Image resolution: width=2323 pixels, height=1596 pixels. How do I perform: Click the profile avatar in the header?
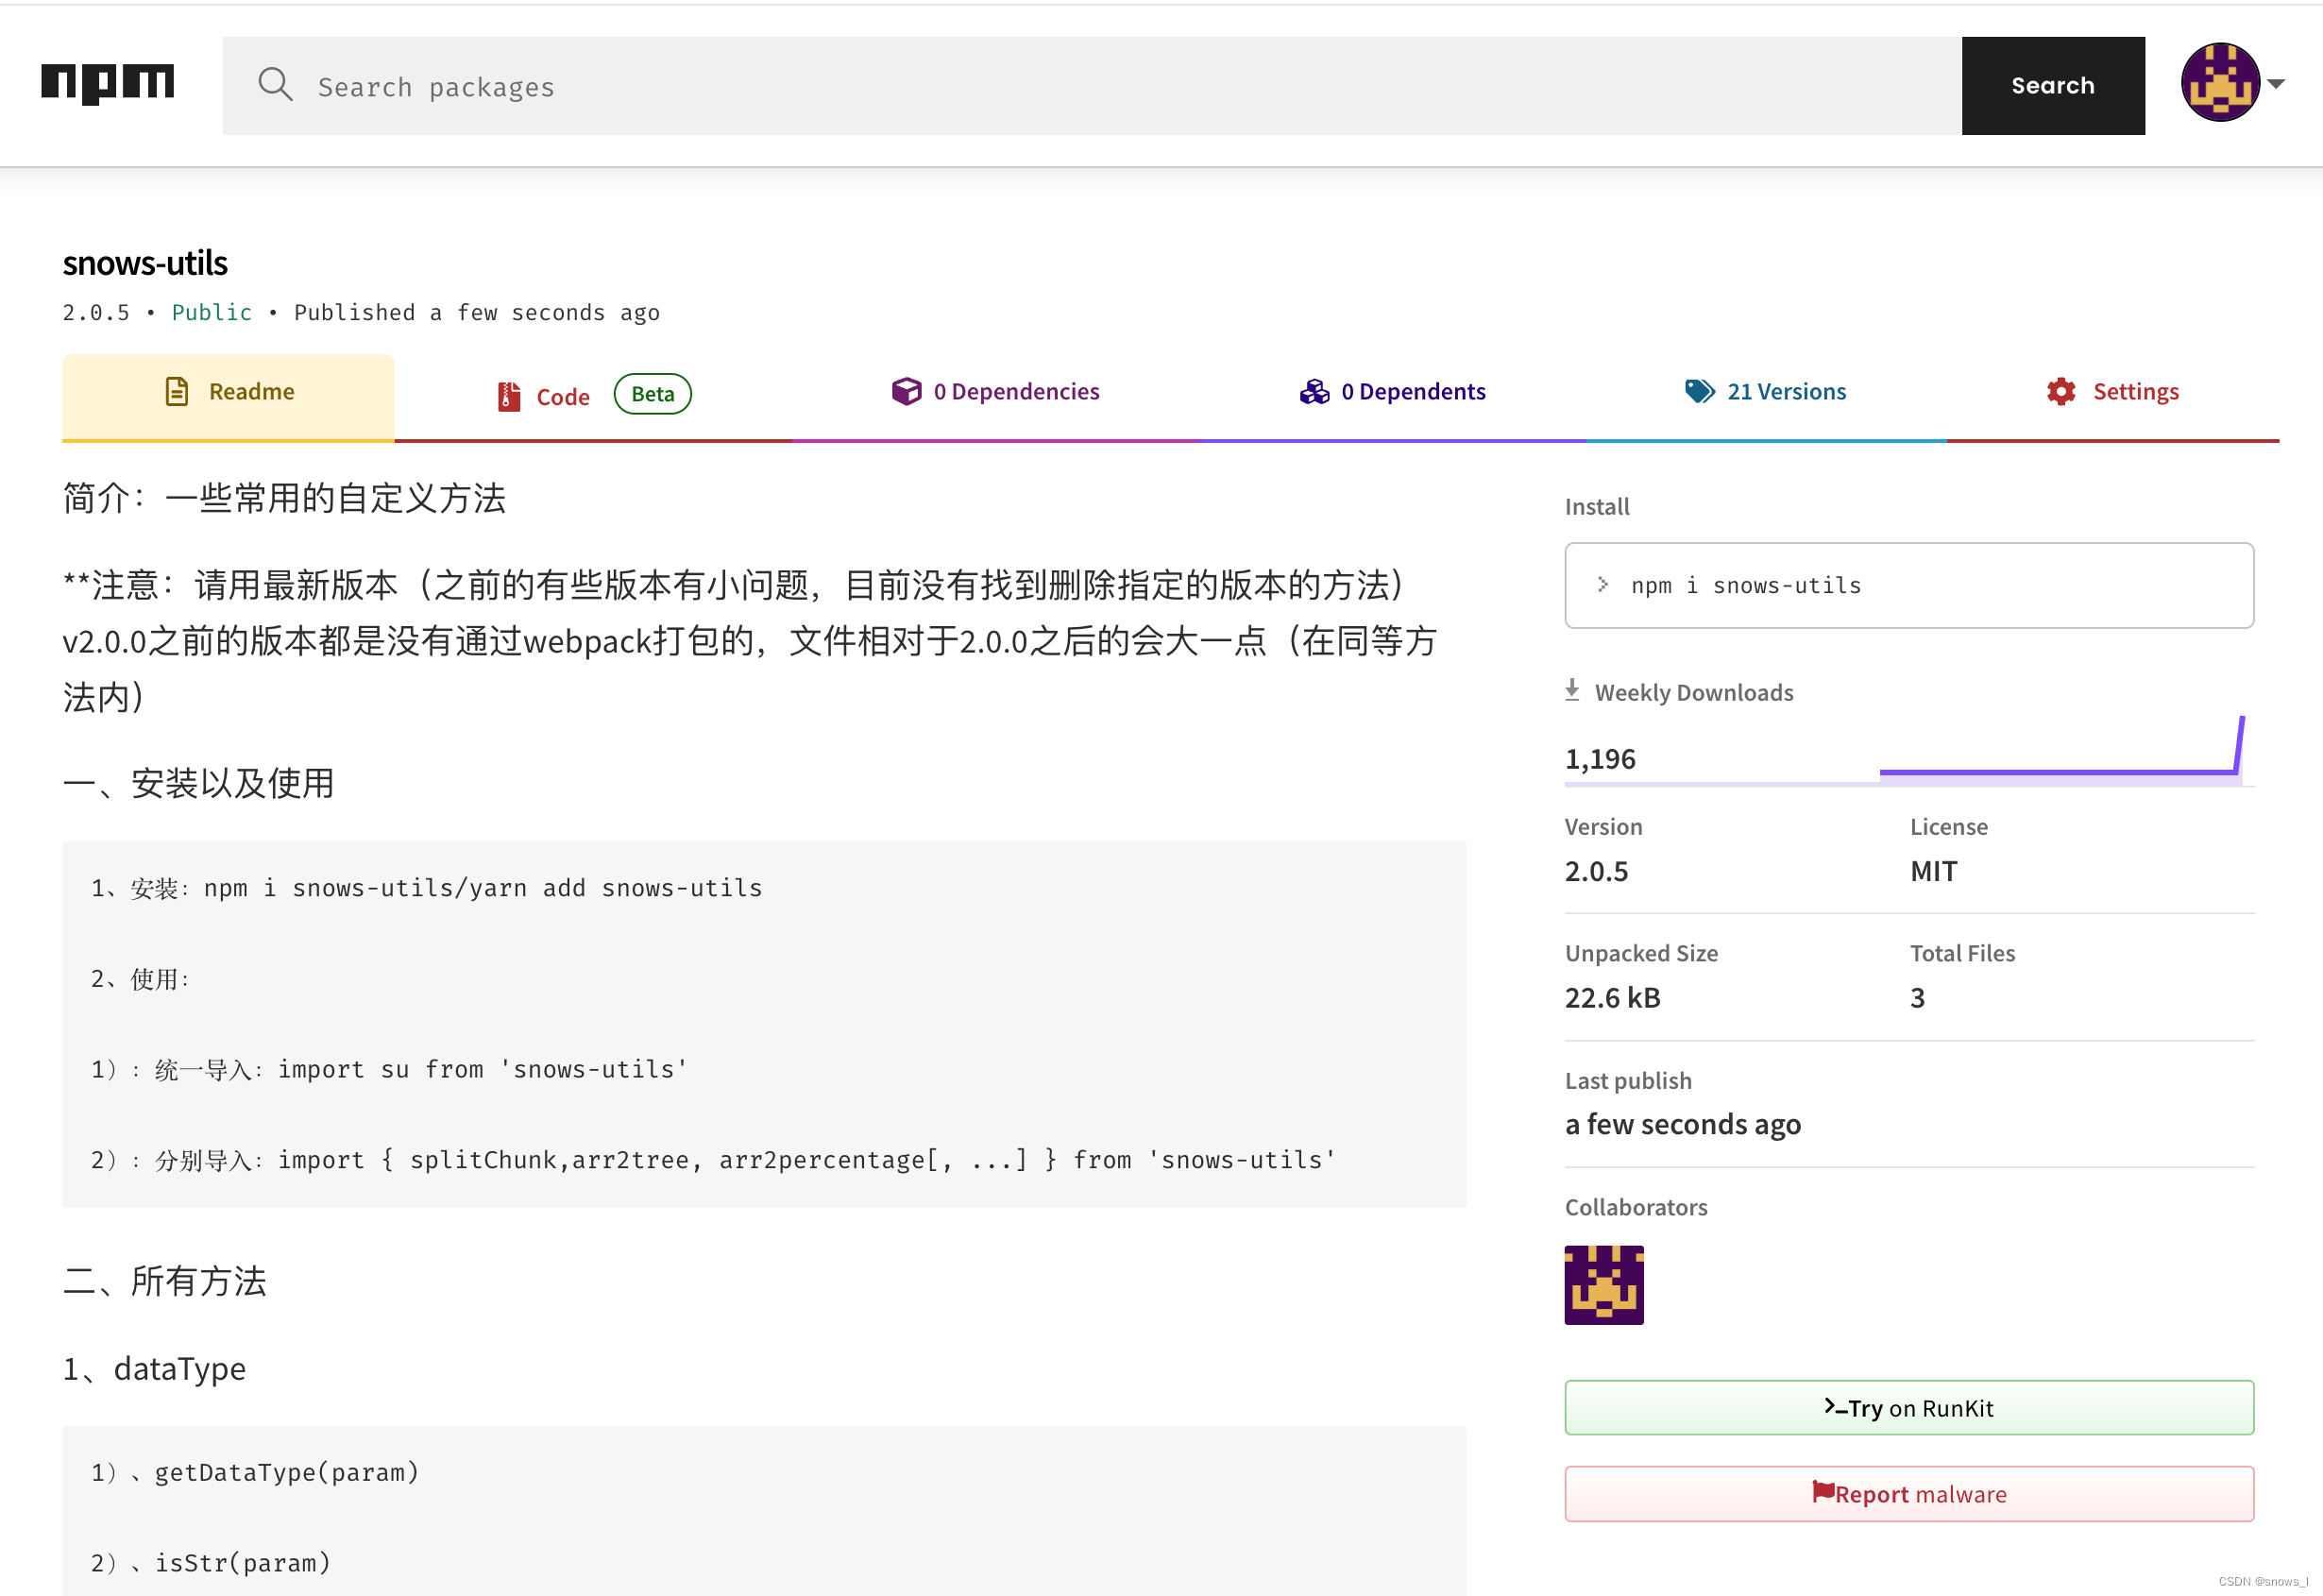click(2220, 82)
